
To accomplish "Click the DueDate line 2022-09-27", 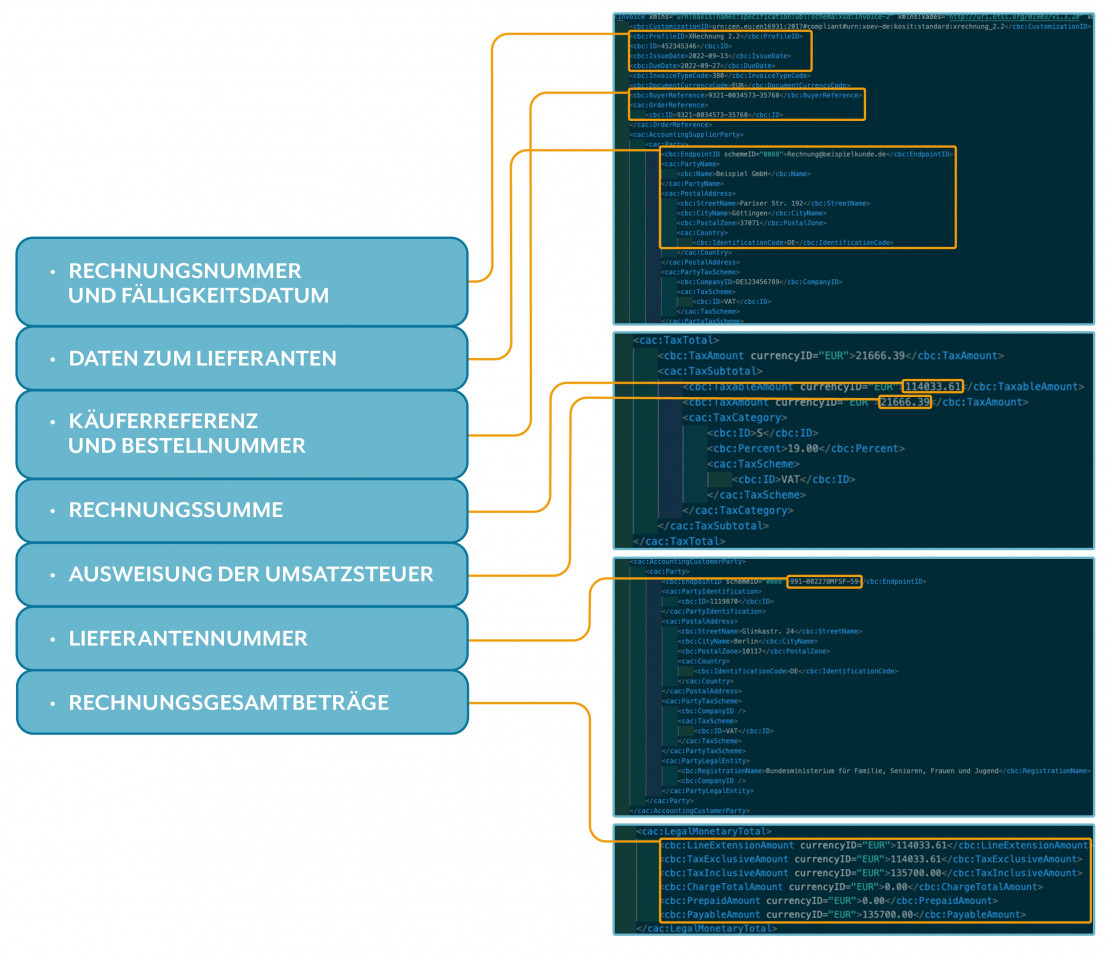I will click(x=702, y=66).
